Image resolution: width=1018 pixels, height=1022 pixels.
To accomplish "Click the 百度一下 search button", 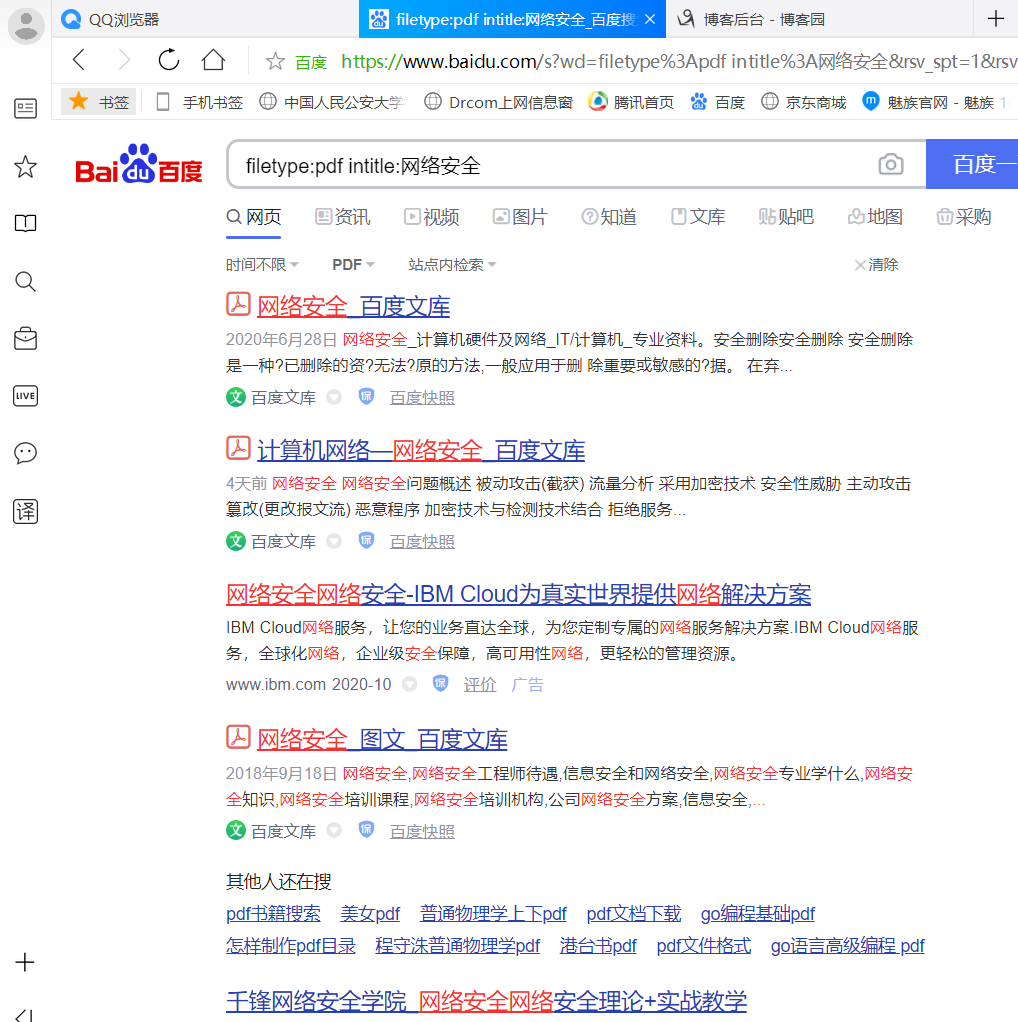I will 972,164.
